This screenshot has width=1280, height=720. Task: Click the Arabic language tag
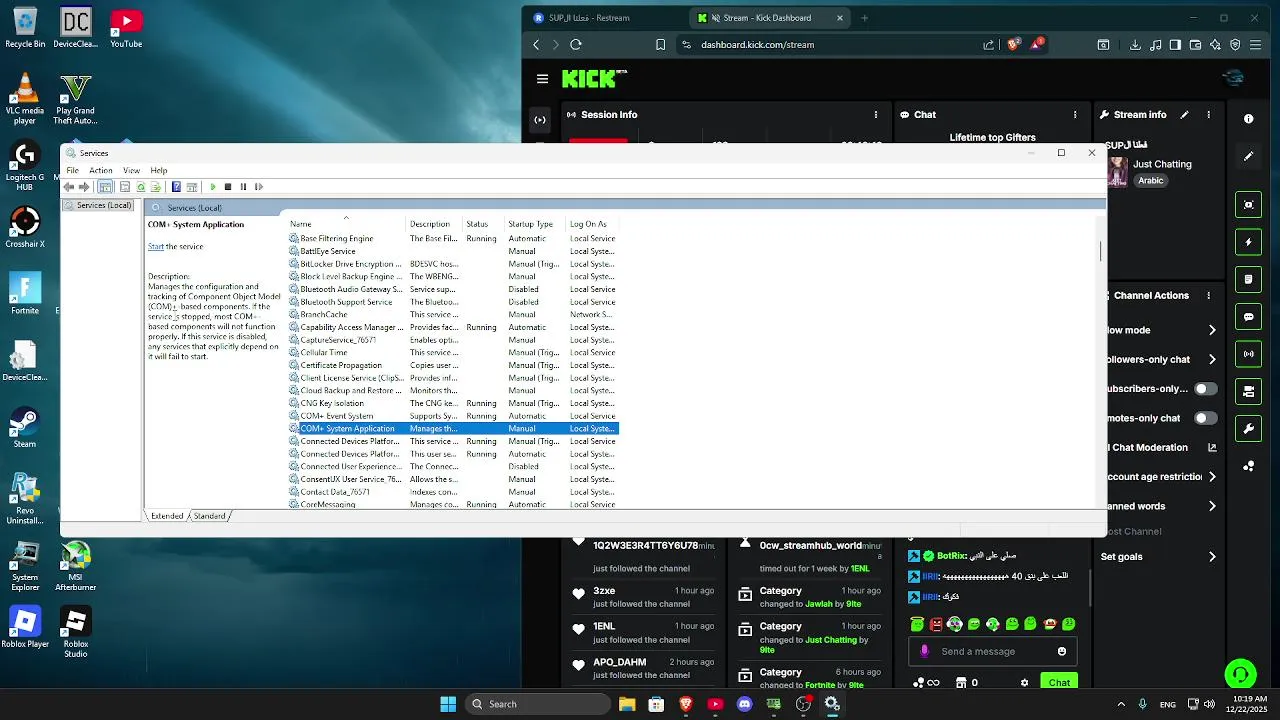[x=1151, y=181]
